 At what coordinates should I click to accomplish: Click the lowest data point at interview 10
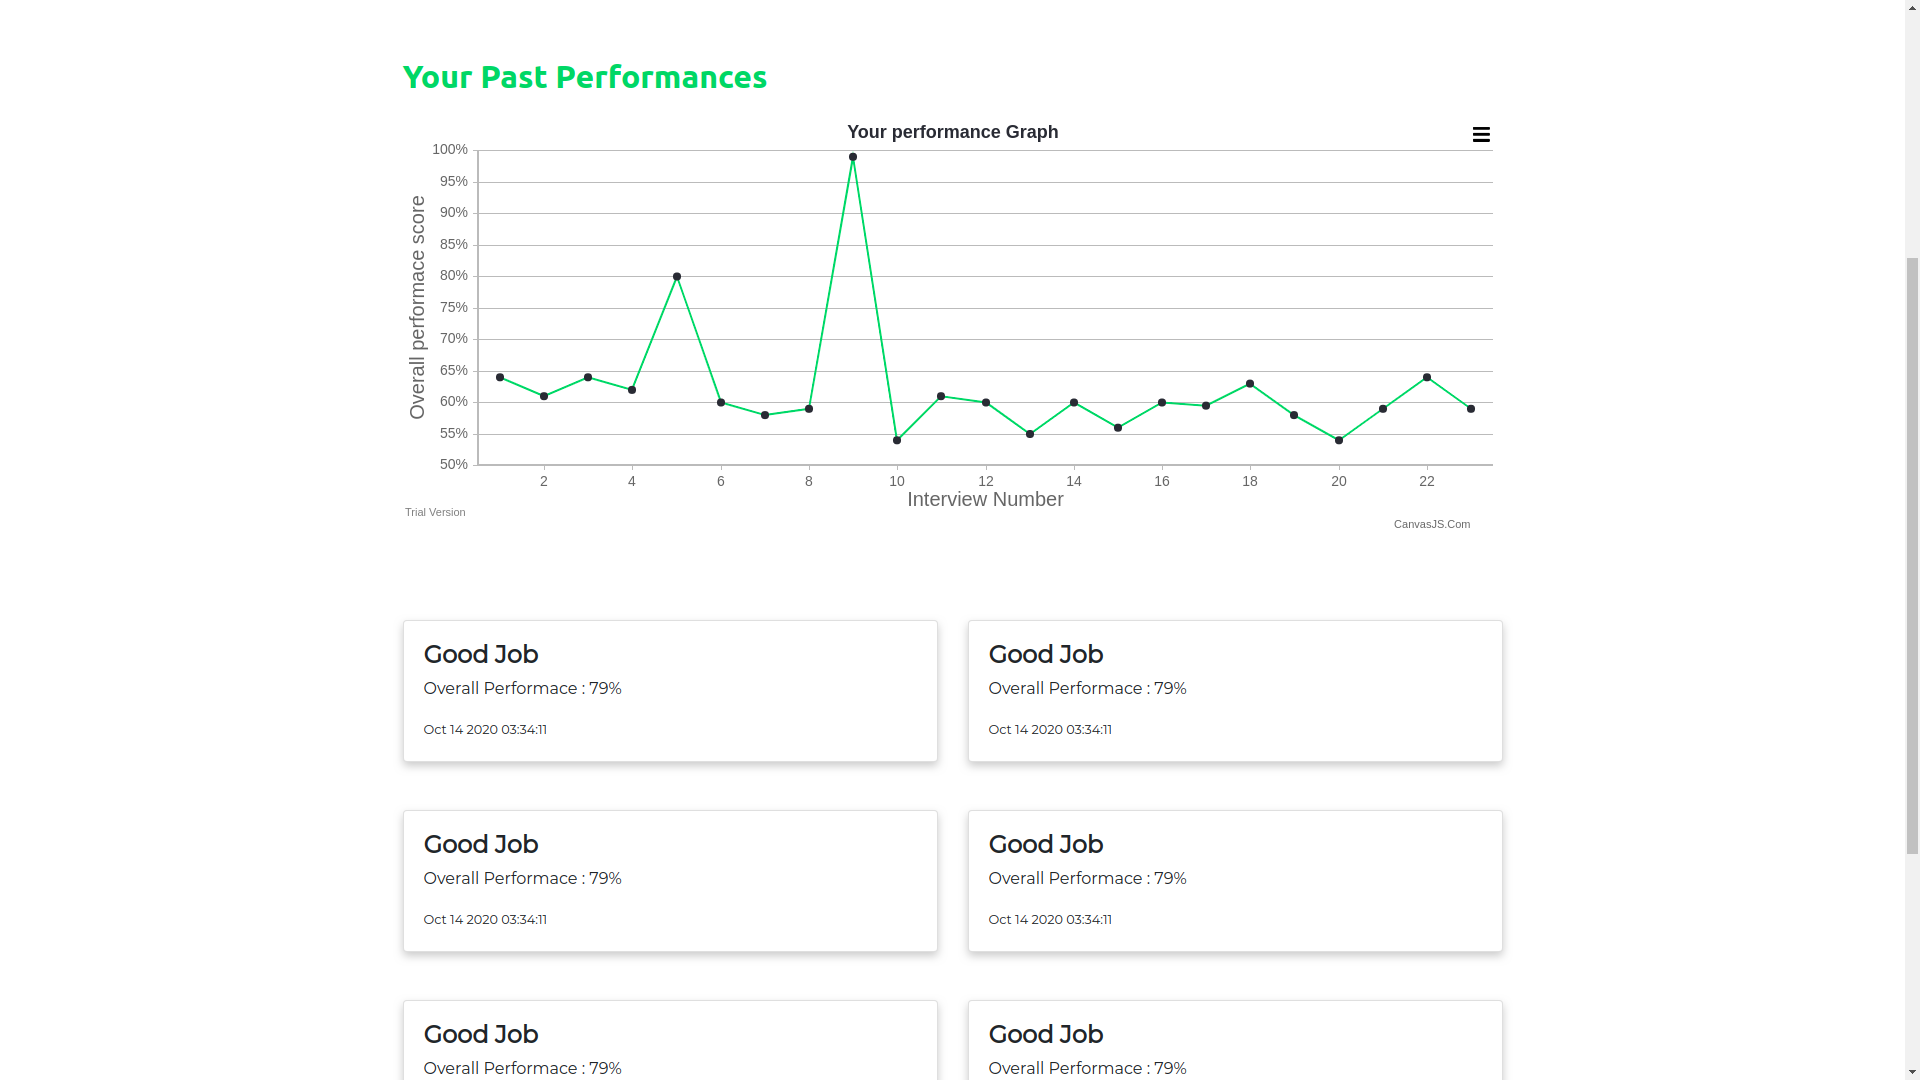coord(897,441)
